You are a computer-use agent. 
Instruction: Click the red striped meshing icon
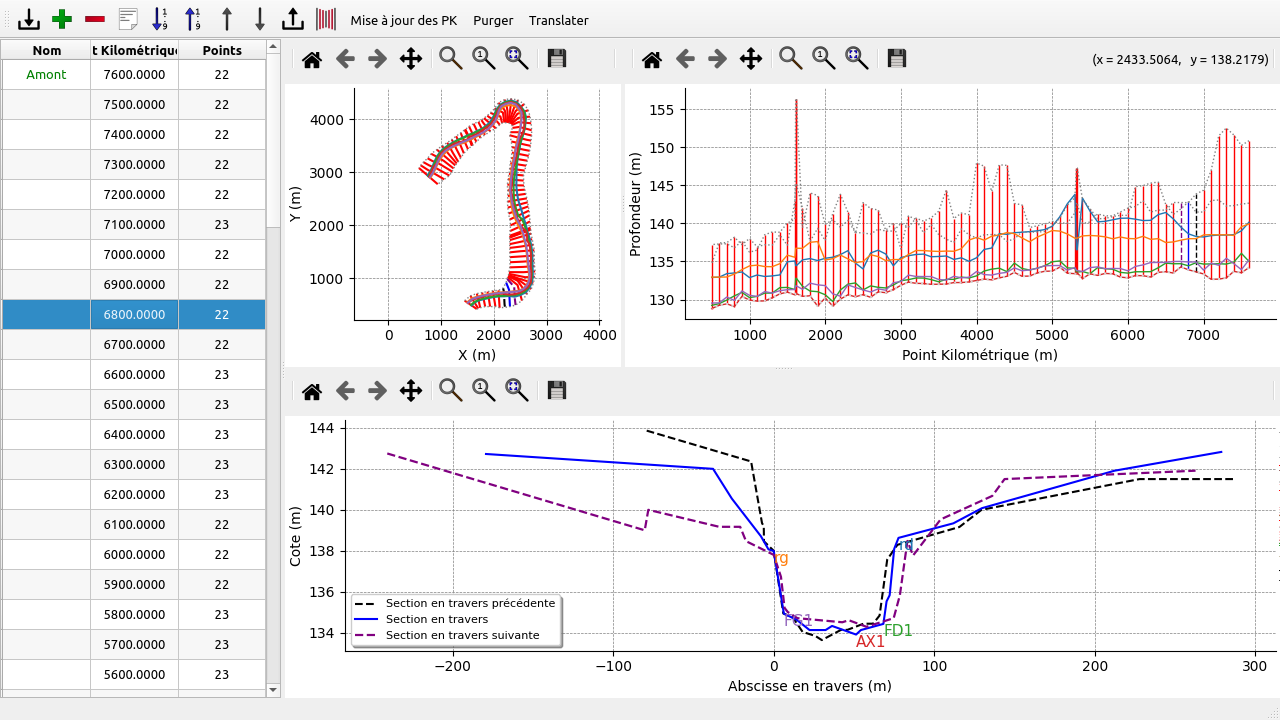(326, 19)
